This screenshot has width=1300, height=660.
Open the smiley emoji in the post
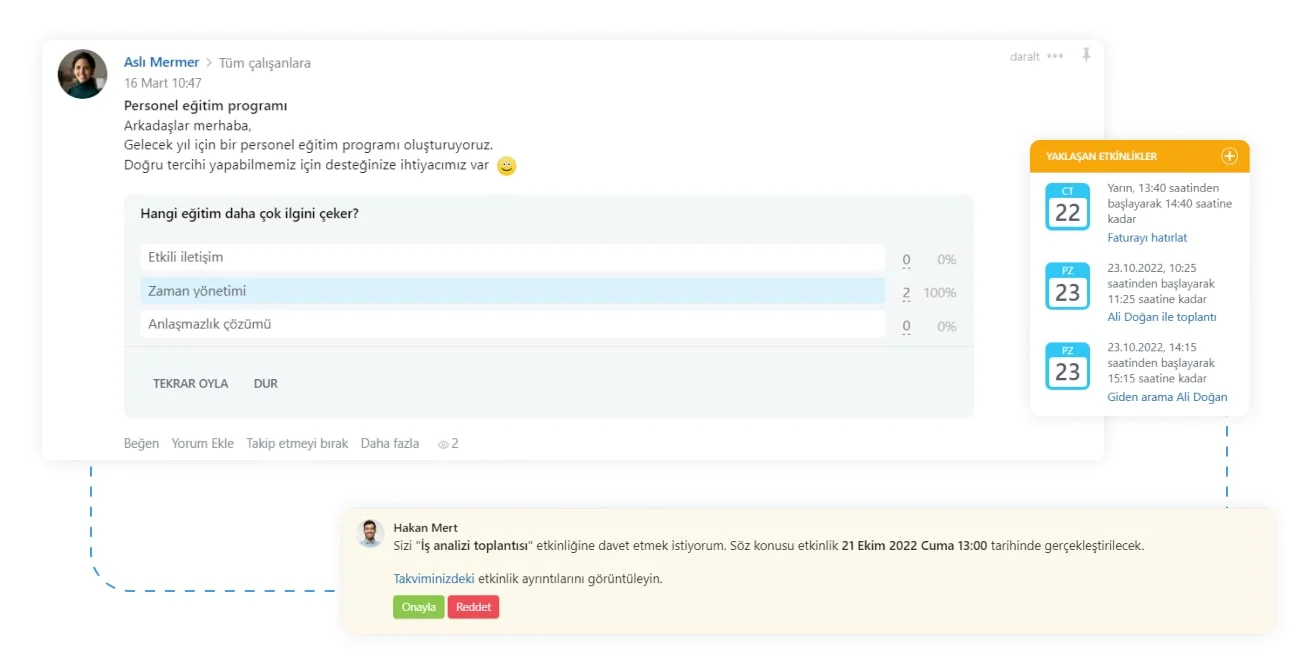(507, 166)
